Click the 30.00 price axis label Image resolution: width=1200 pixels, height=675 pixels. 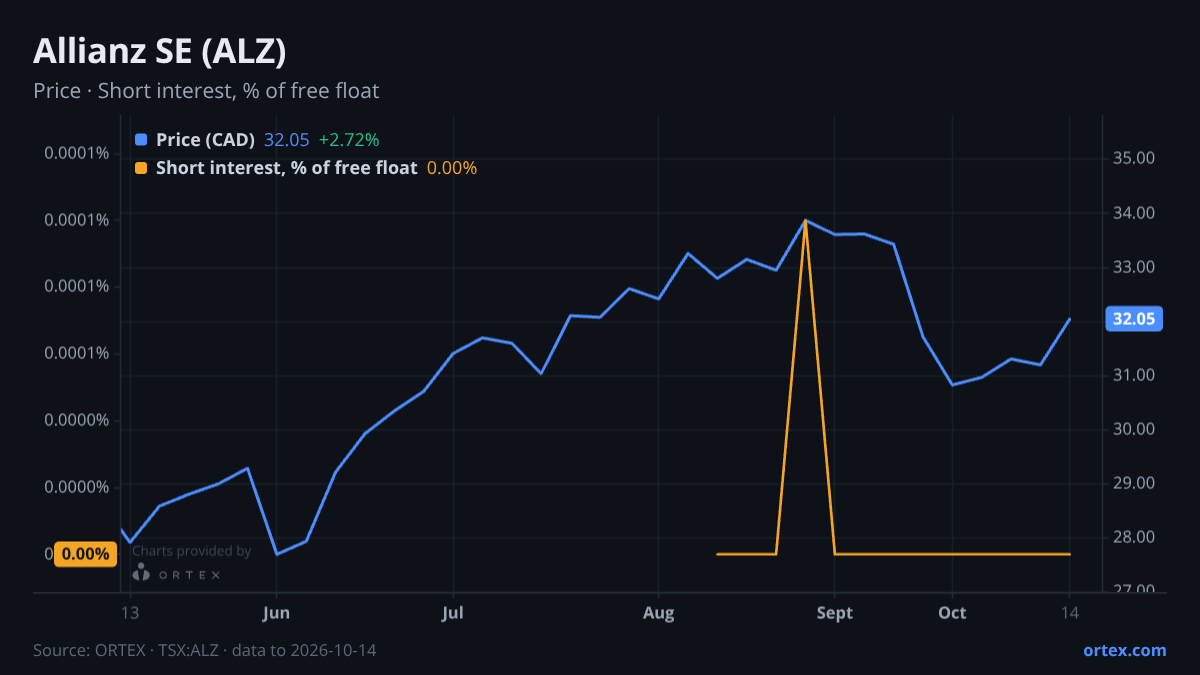pyautogui.click(x=1134, y=429)
